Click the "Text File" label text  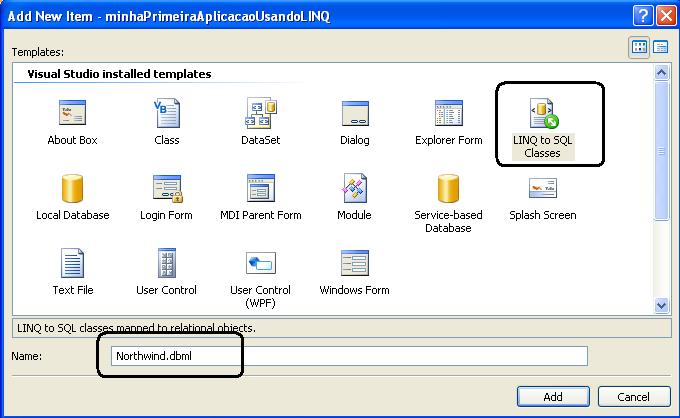click(73, 290)
